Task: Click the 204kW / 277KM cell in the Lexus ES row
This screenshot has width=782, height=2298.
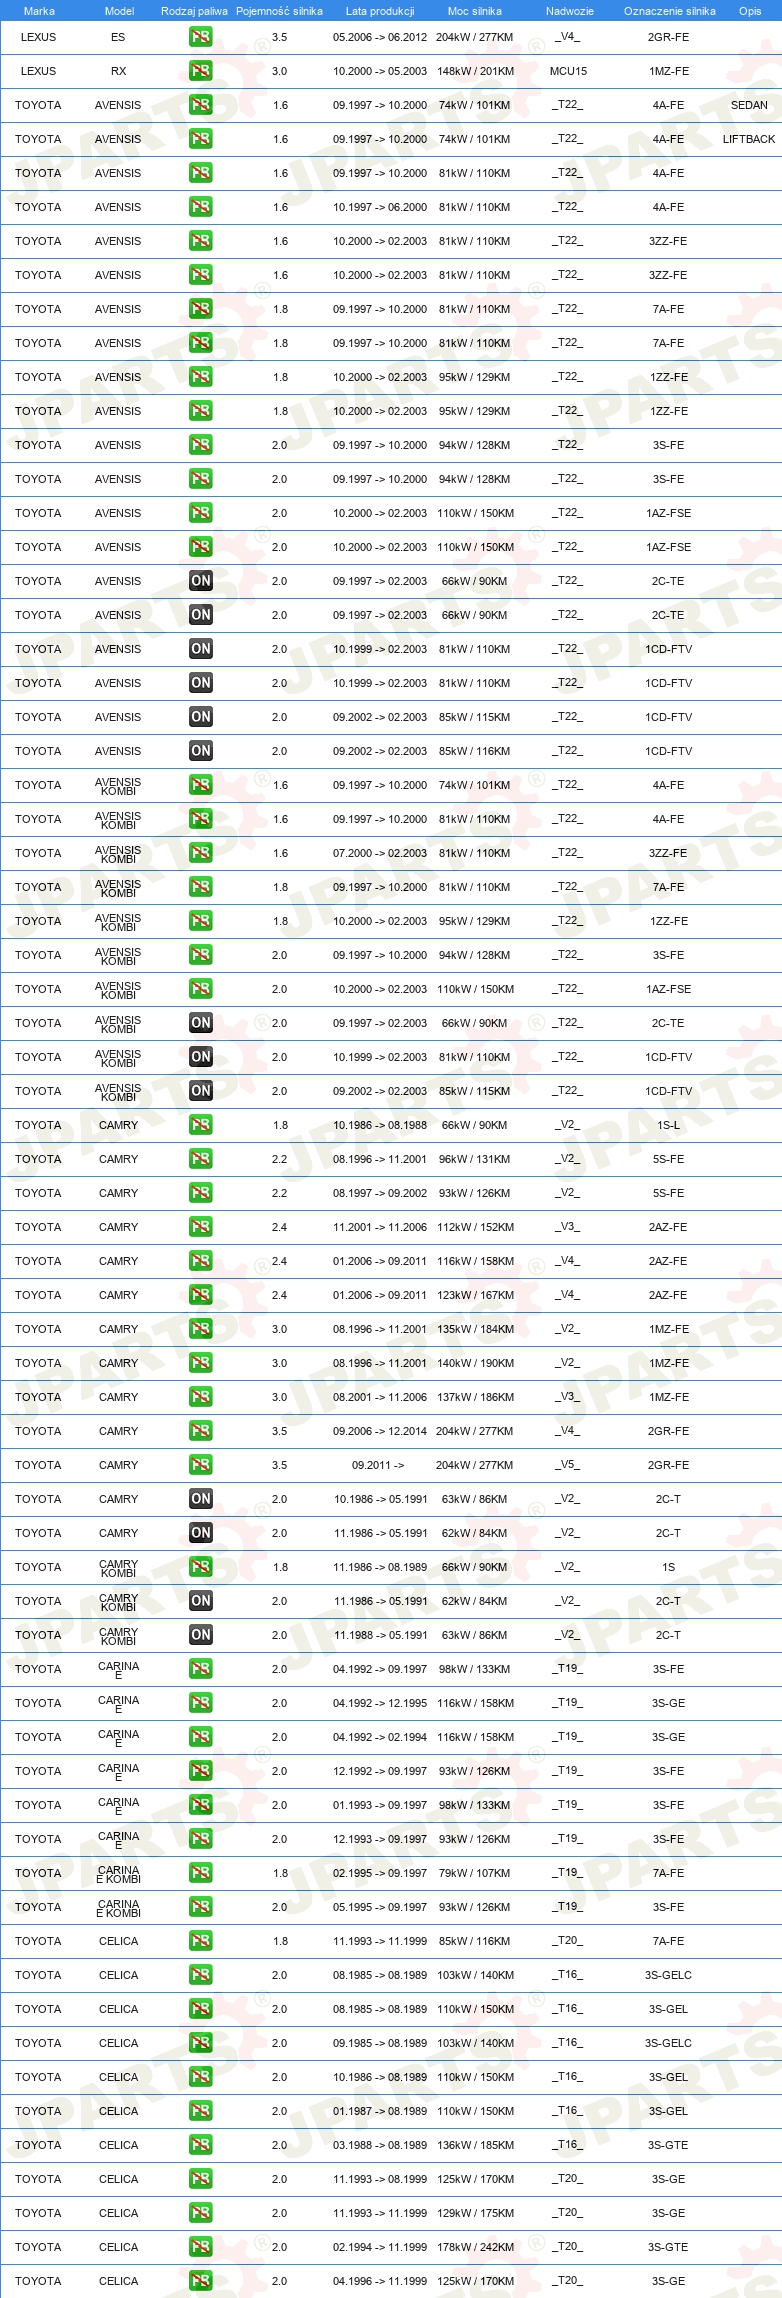Action: tap(475, 37)
